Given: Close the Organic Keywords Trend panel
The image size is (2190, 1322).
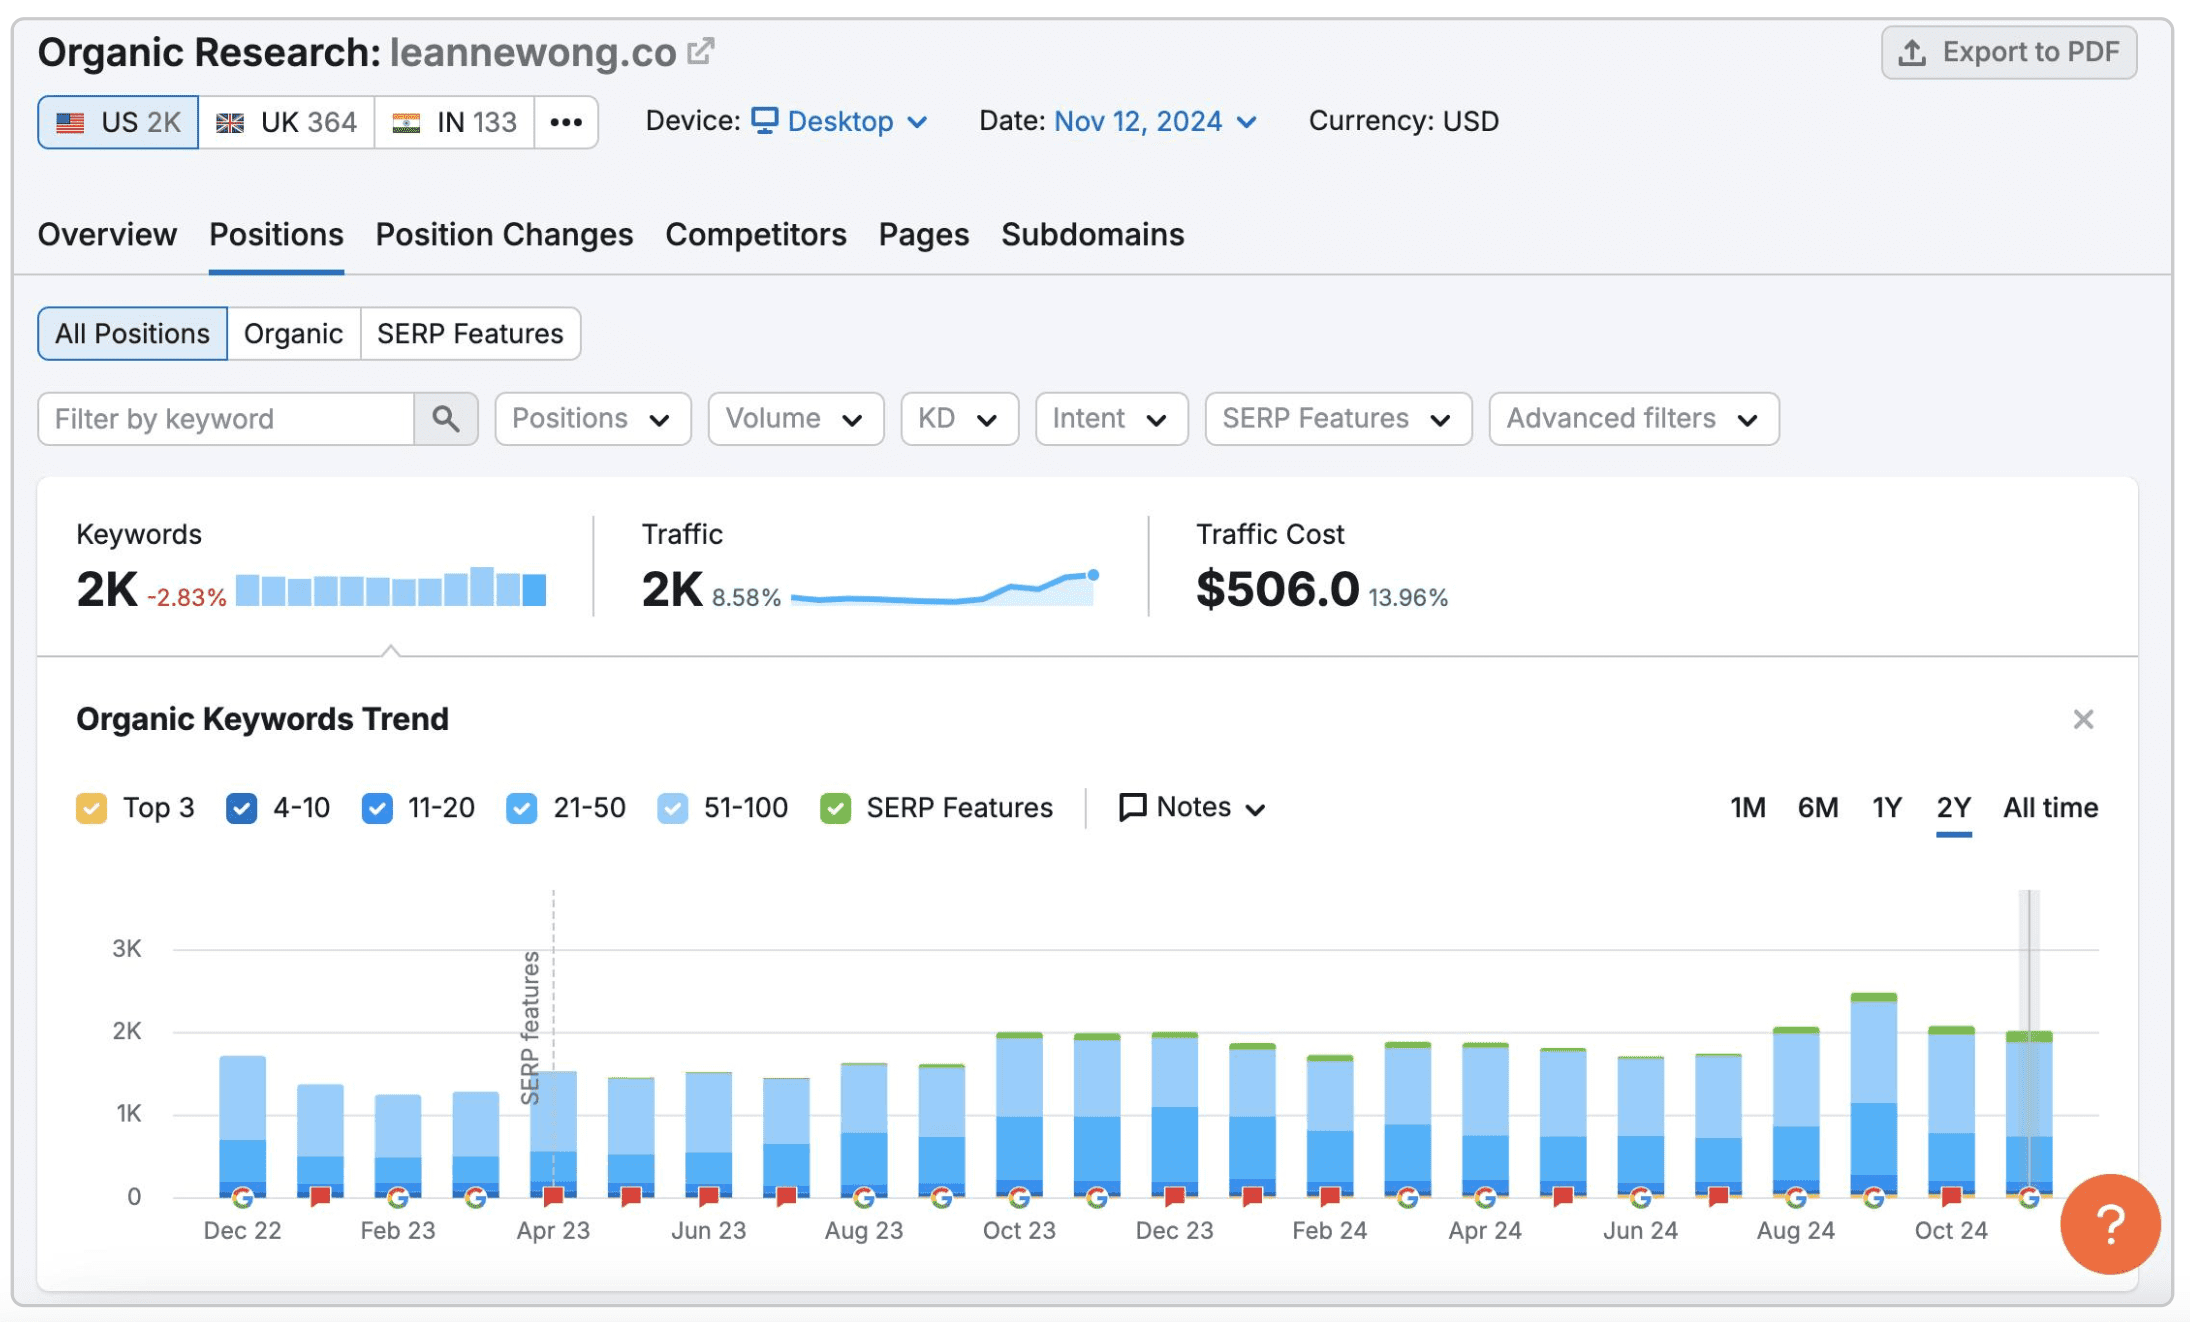Looking at the screenshot, I should (x=2083, y=719).
